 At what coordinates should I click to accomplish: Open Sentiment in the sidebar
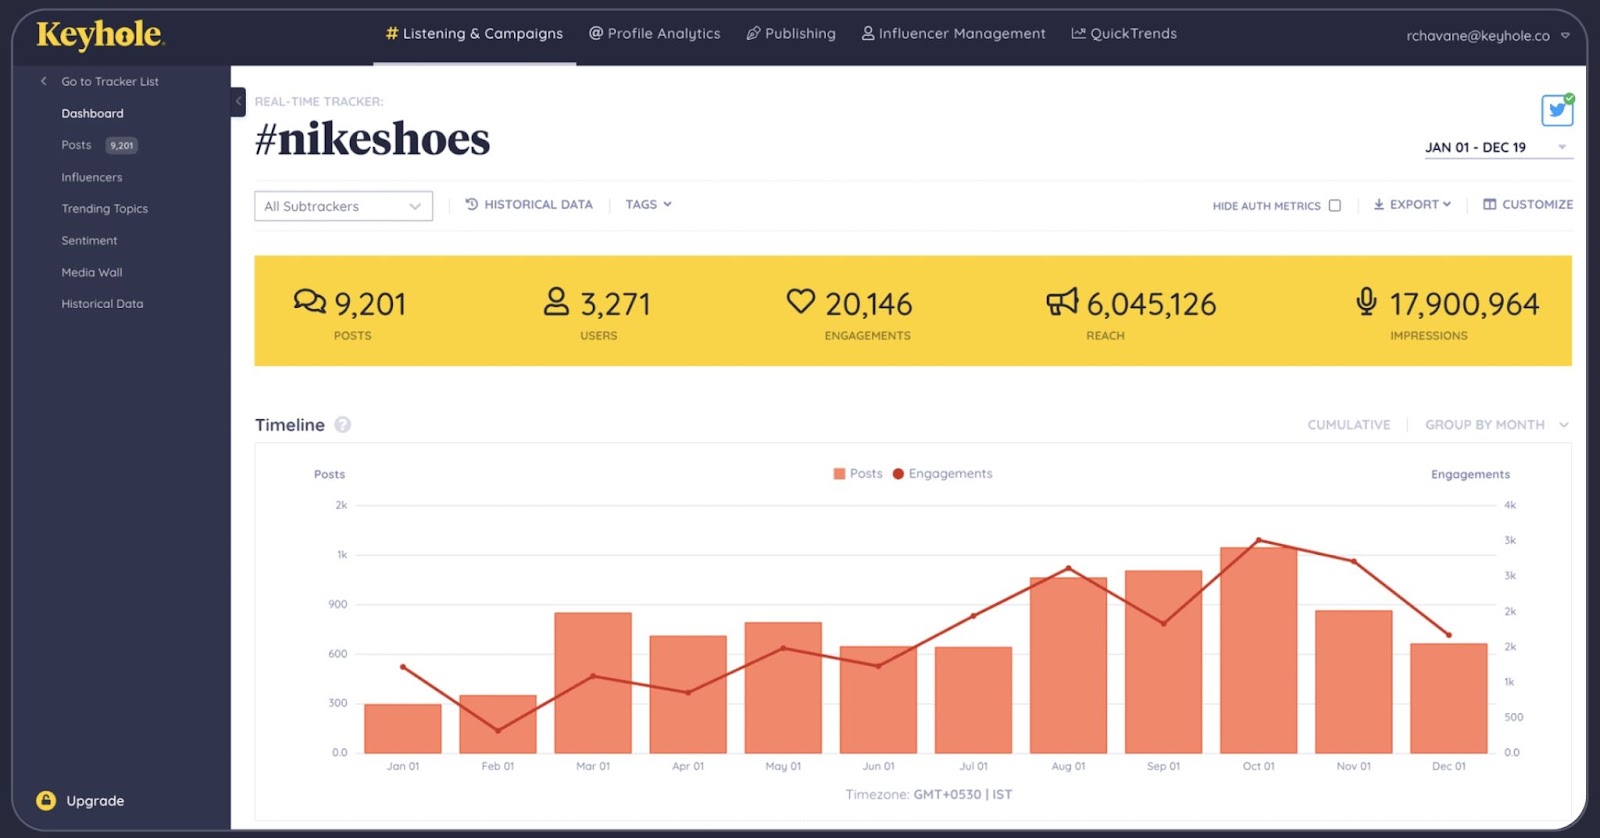(x=89, y=241)
